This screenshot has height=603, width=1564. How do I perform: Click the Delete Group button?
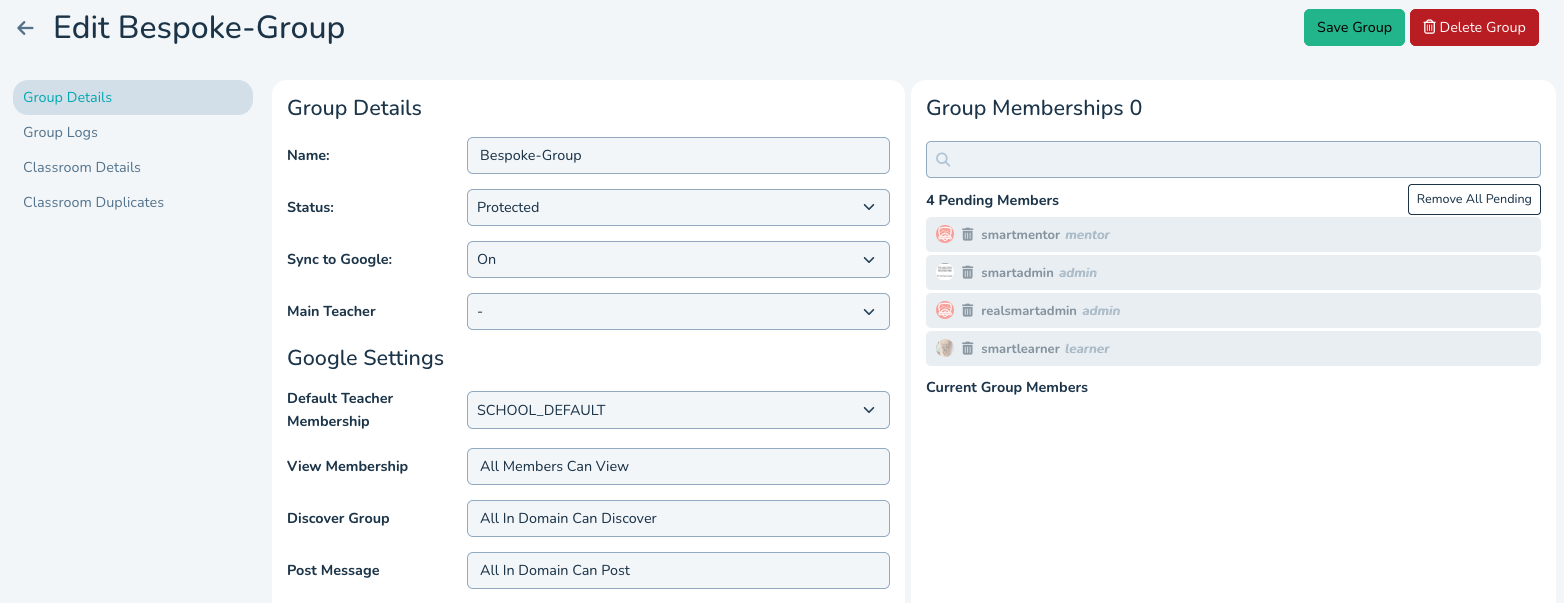tap(1474, 28)
